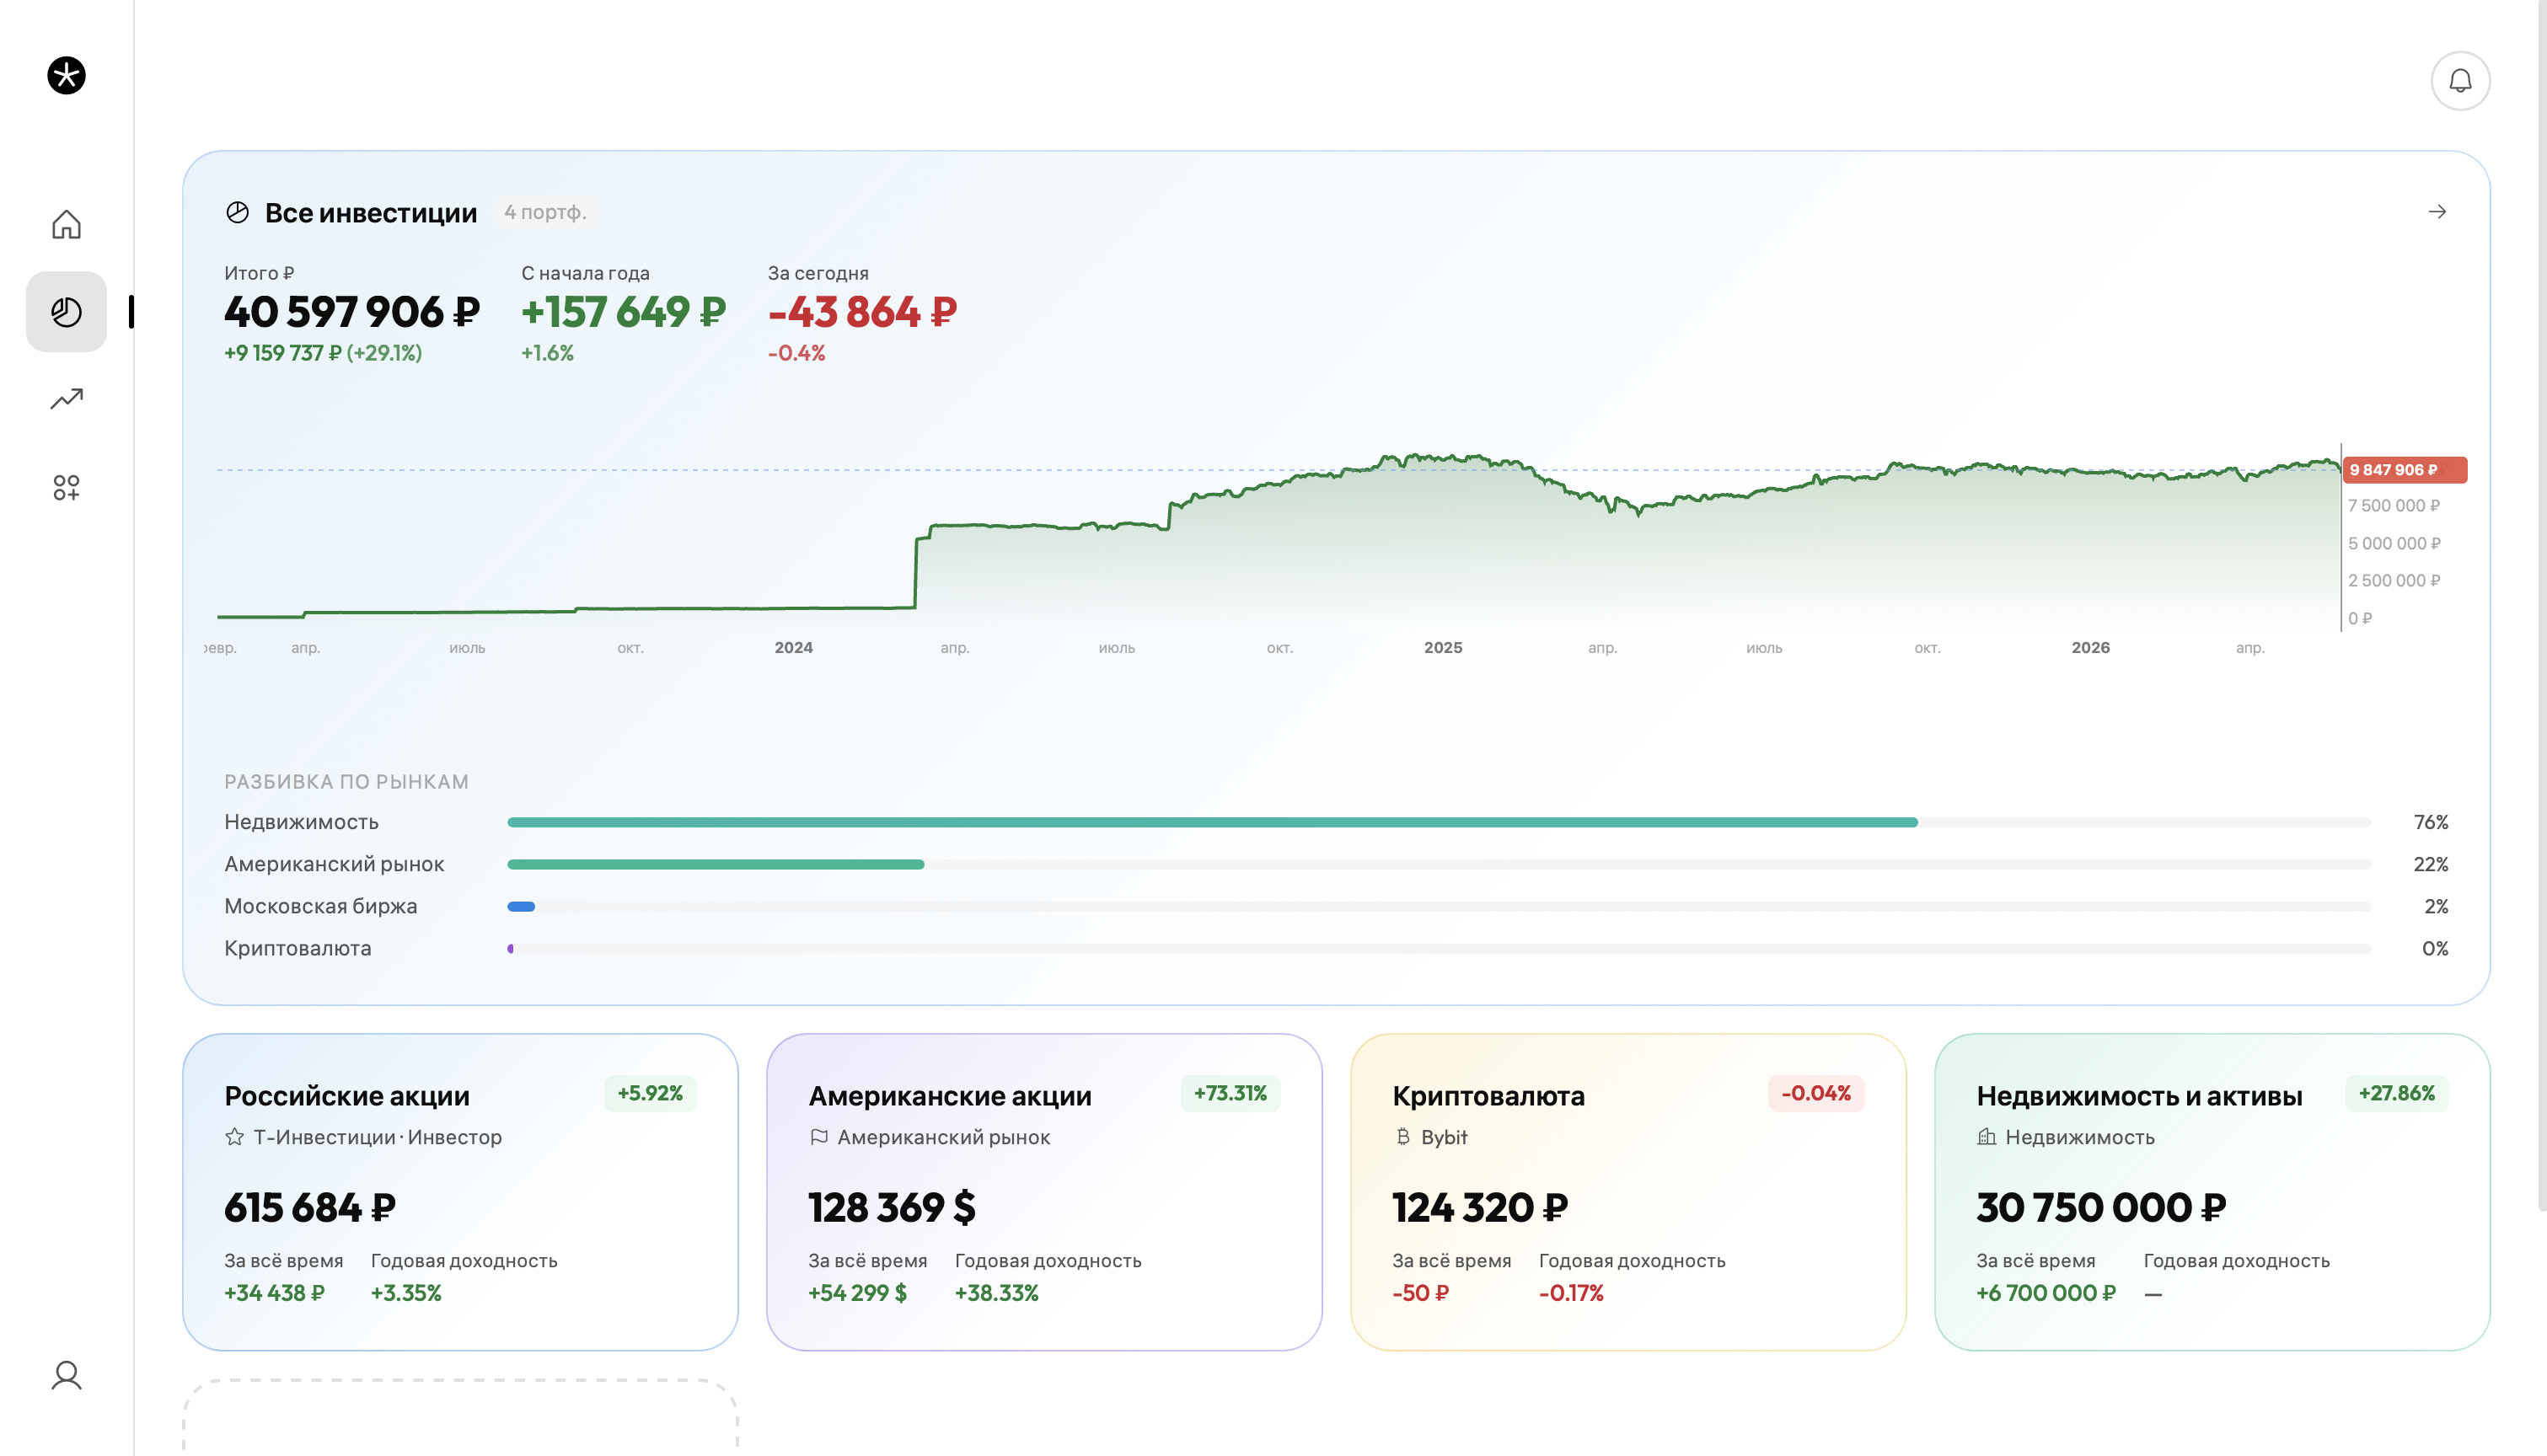Screen dimensions: 2547x1456
Task: Click the +1.6% year-to-date percentage
Action: tap(547, 353)
